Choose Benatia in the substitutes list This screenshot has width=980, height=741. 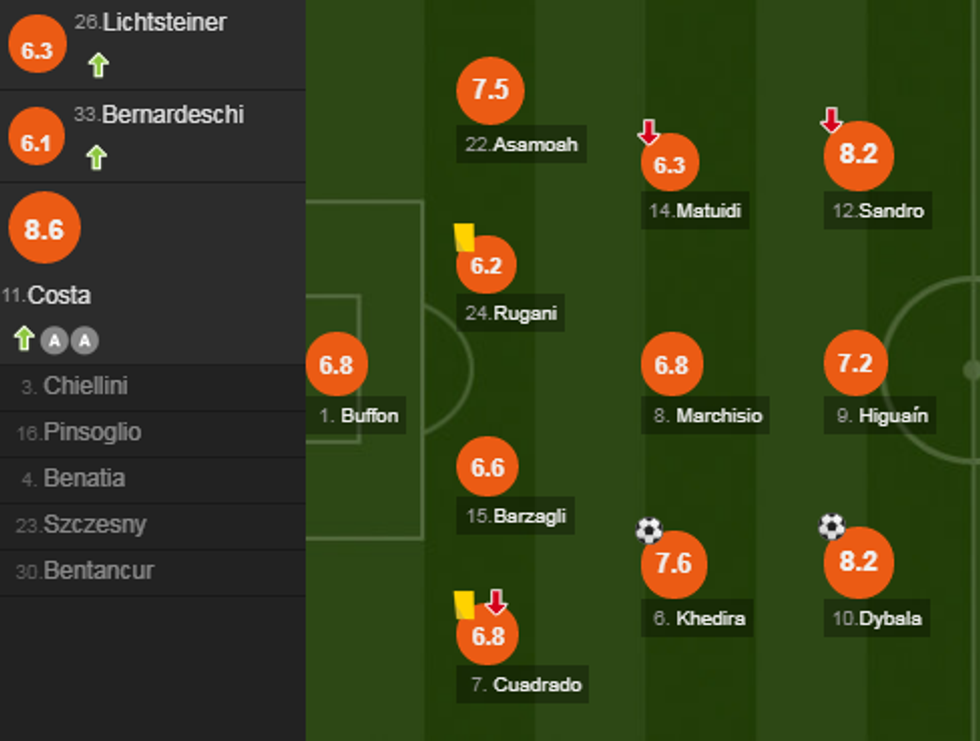click(x=84, y=479)
